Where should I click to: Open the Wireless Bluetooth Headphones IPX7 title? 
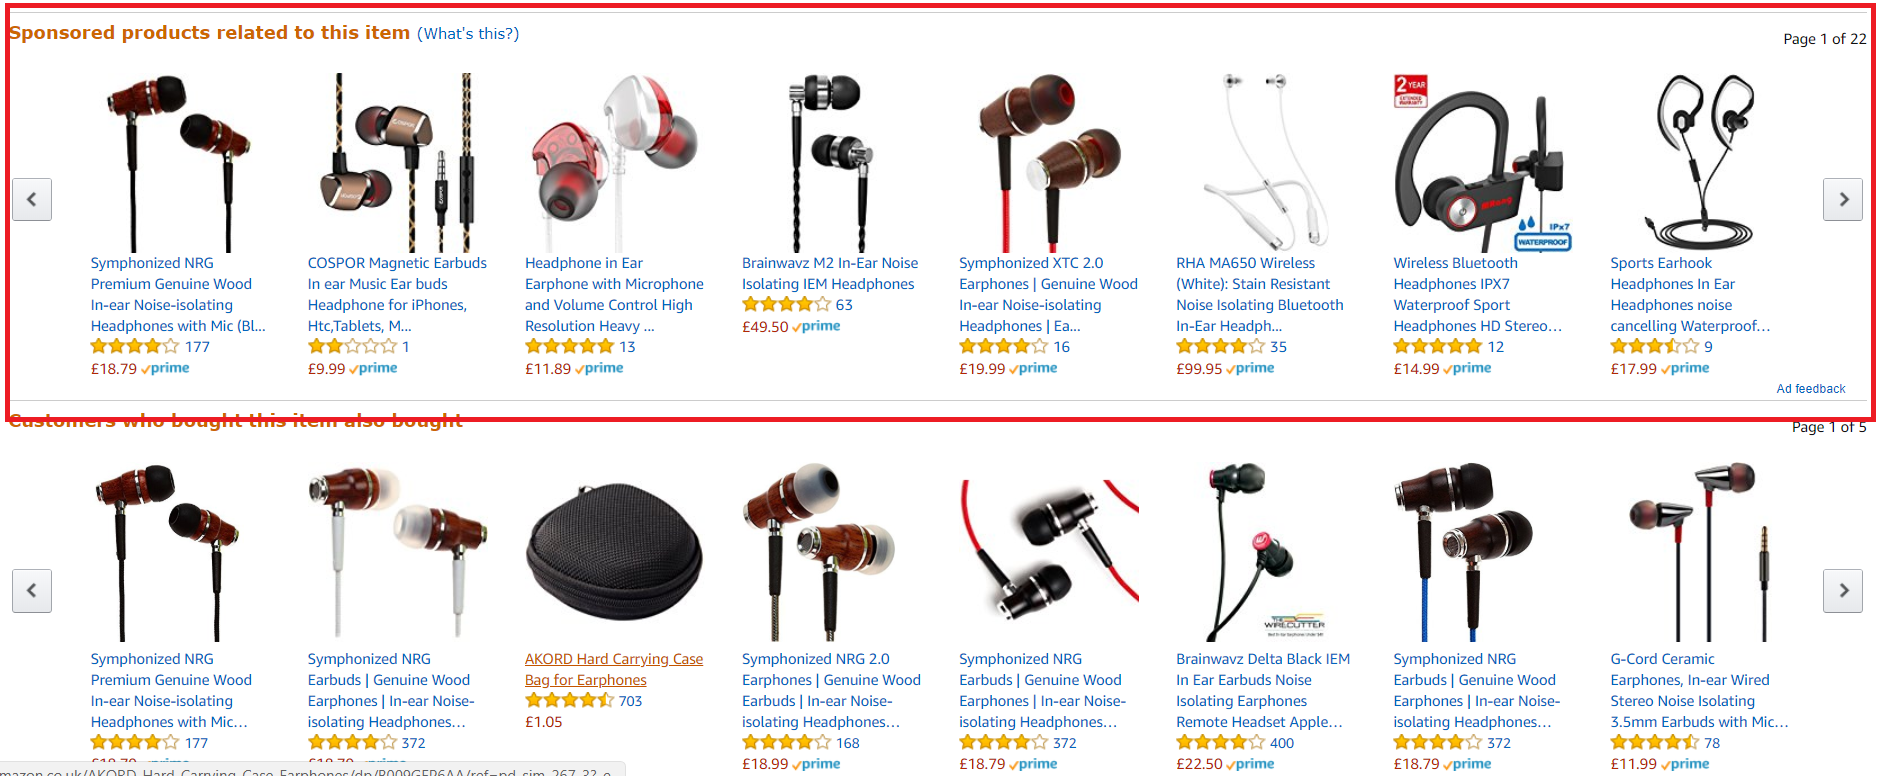click(1478, 295)
